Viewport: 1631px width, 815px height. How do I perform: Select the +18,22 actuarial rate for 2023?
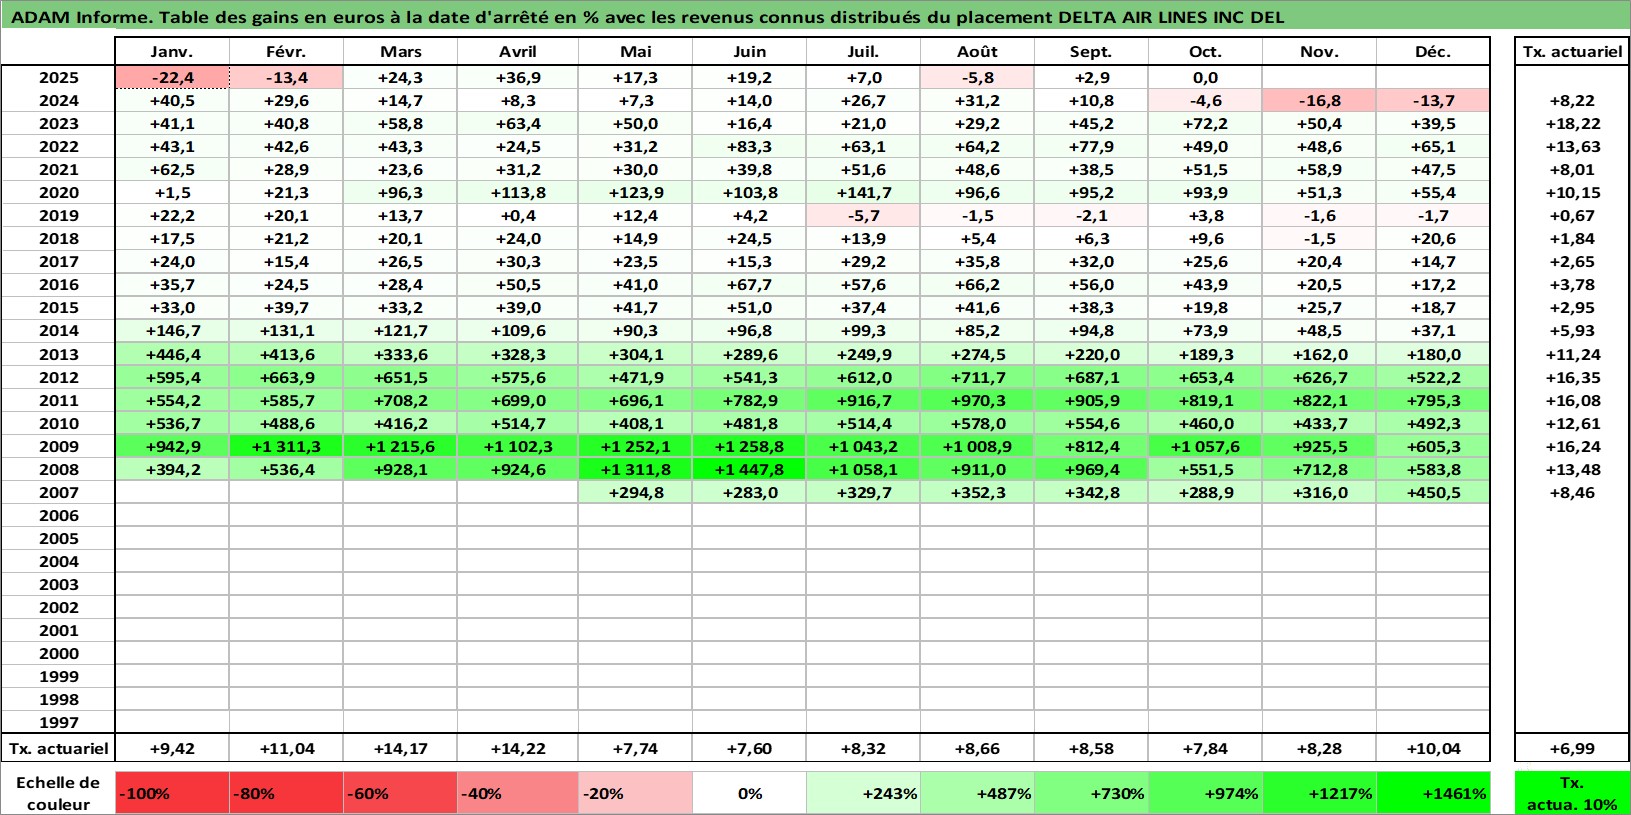tap(1572, 124)
